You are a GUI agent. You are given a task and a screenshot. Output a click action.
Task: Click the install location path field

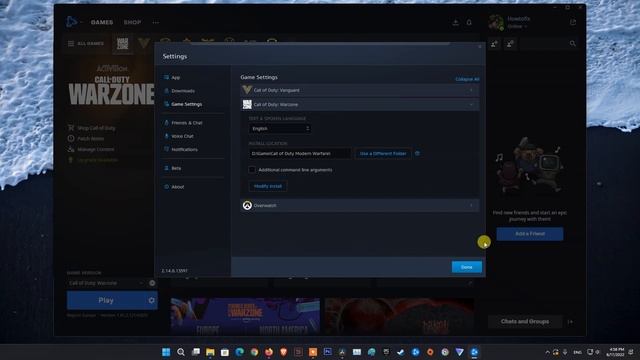[300, 153]
